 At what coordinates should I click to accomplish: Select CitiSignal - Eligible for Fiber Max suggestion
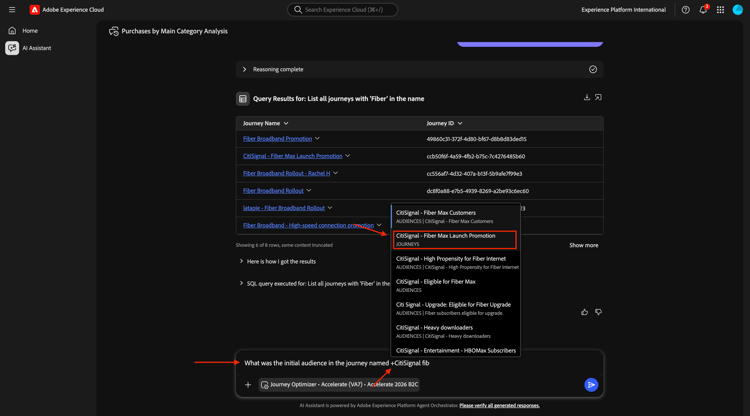click(x=456, y=285)
